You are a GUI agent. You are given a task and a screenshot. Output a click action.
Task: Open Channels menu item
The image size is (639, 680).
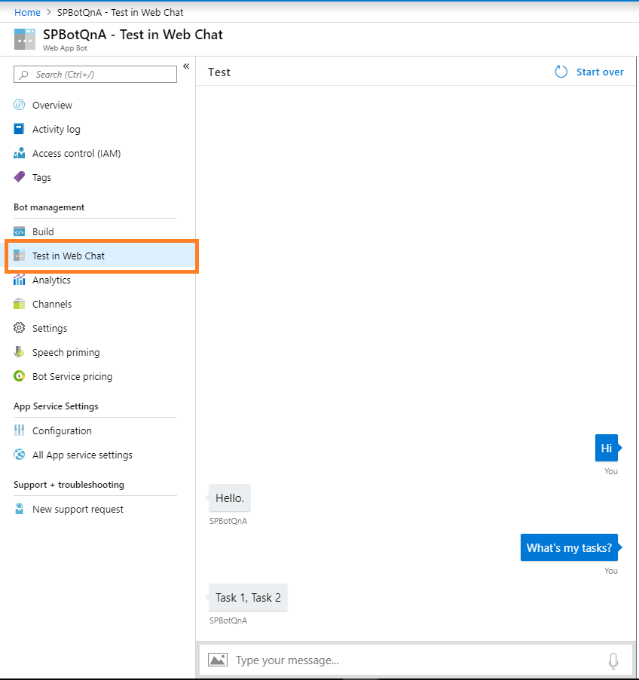coord(52,304)
